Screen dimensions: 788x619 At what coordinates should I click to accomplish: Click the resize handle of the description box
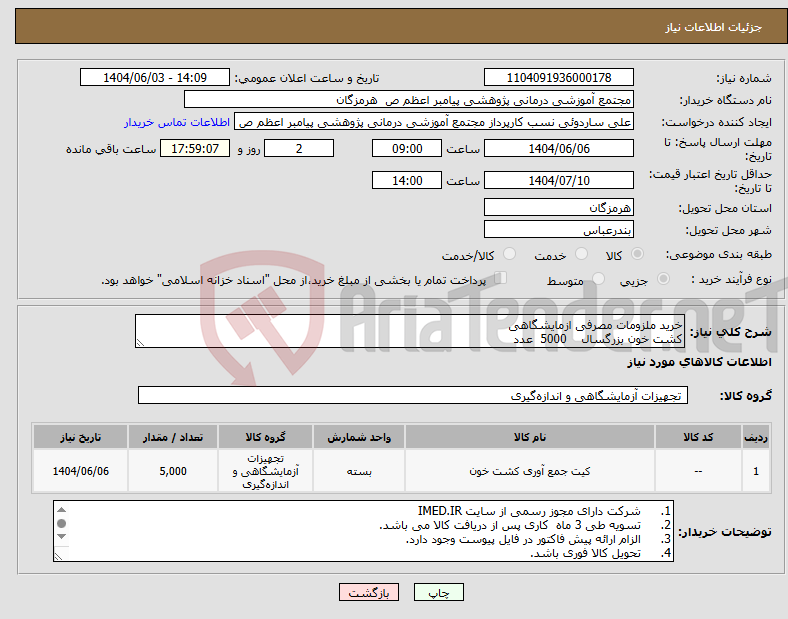pos(140,343)
